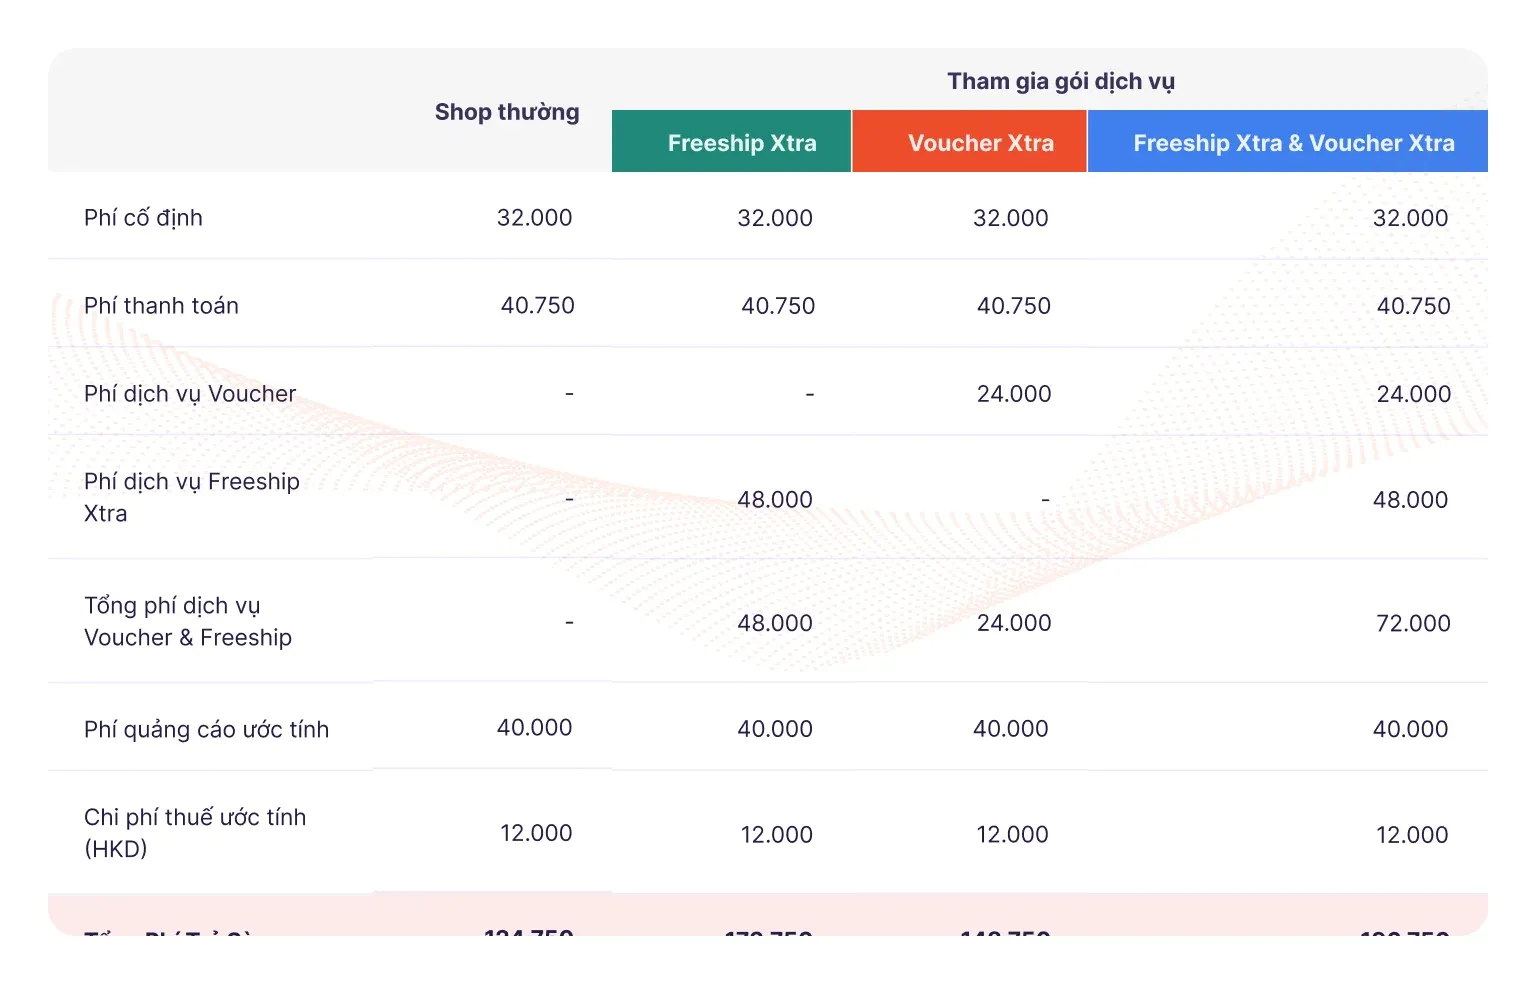Click 32.000 in the Shop thường column
The height and width of the screenshot is (984, 1536).
534,218
